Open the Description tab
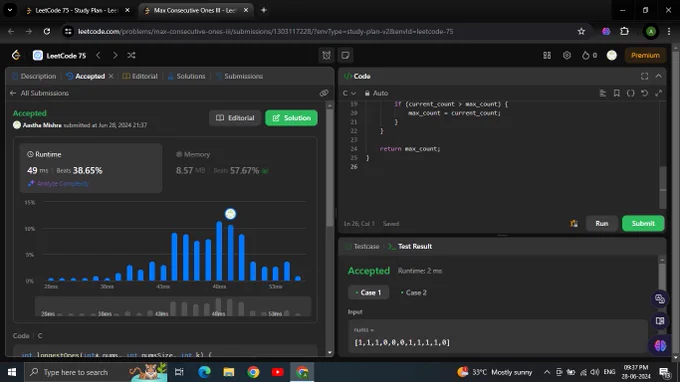Screen dimensions: 680x382 point(34,76)
